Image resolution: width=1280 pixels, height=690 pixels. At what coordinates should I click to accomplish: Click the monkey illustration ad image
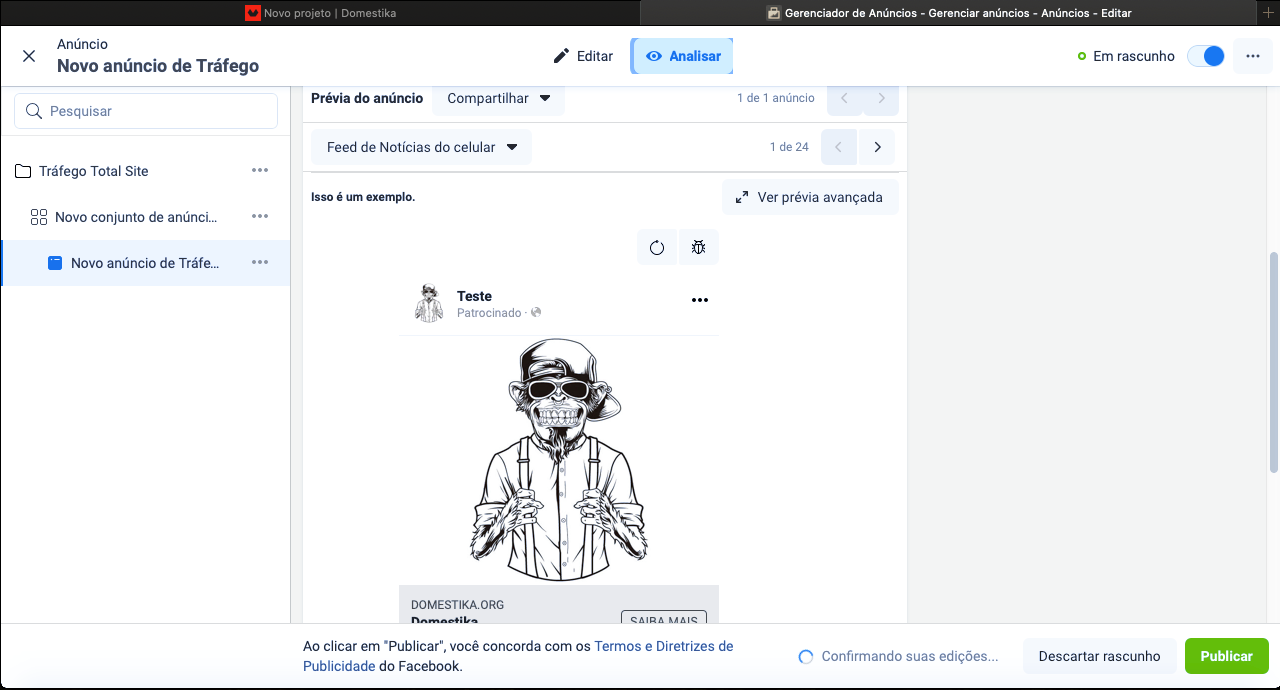tap(559, 460)
